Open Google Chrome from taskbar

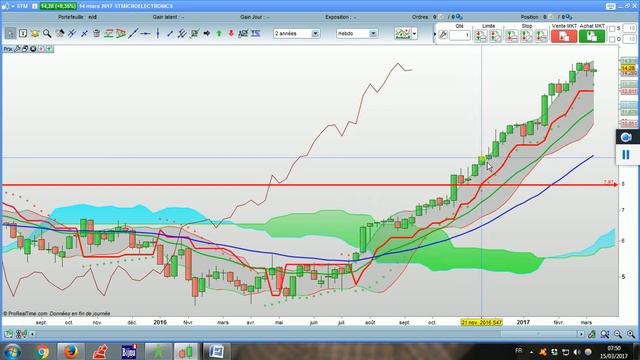click(x=42, y=352)
